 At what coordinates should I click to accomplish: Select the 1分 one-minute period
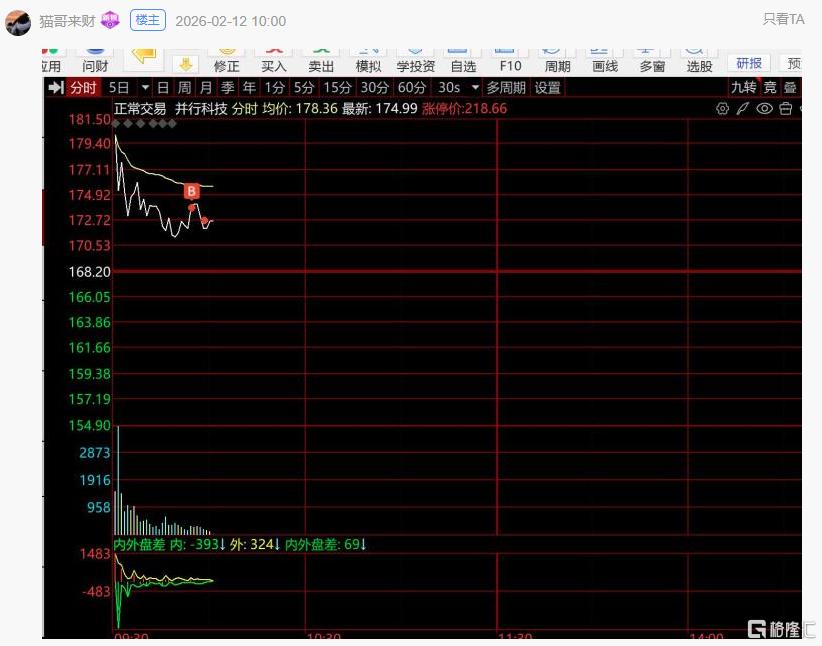tap(274, 88)
